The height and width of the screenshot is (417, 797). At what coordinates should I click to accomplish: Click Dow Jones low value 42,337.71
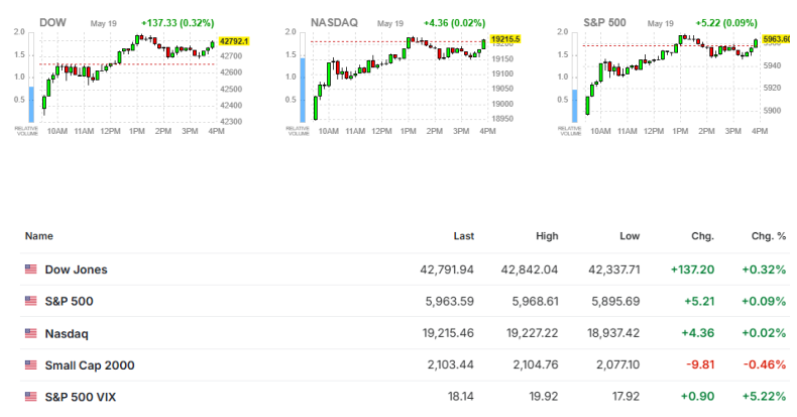(x=614, y=270)
